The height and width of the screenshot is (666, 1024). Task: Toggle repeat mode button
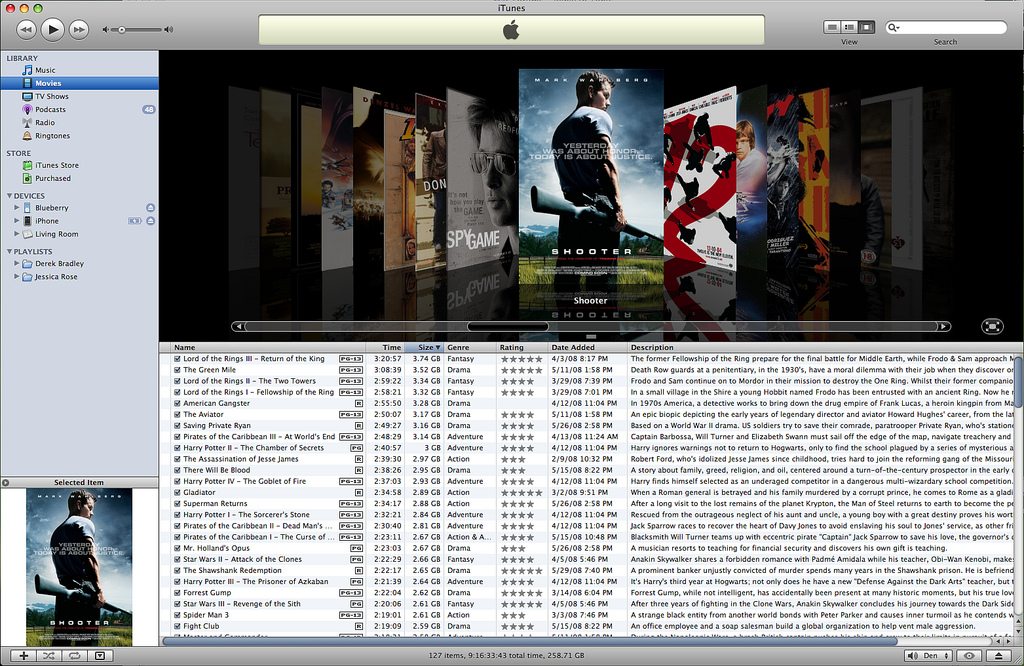[x=74, y=656]
